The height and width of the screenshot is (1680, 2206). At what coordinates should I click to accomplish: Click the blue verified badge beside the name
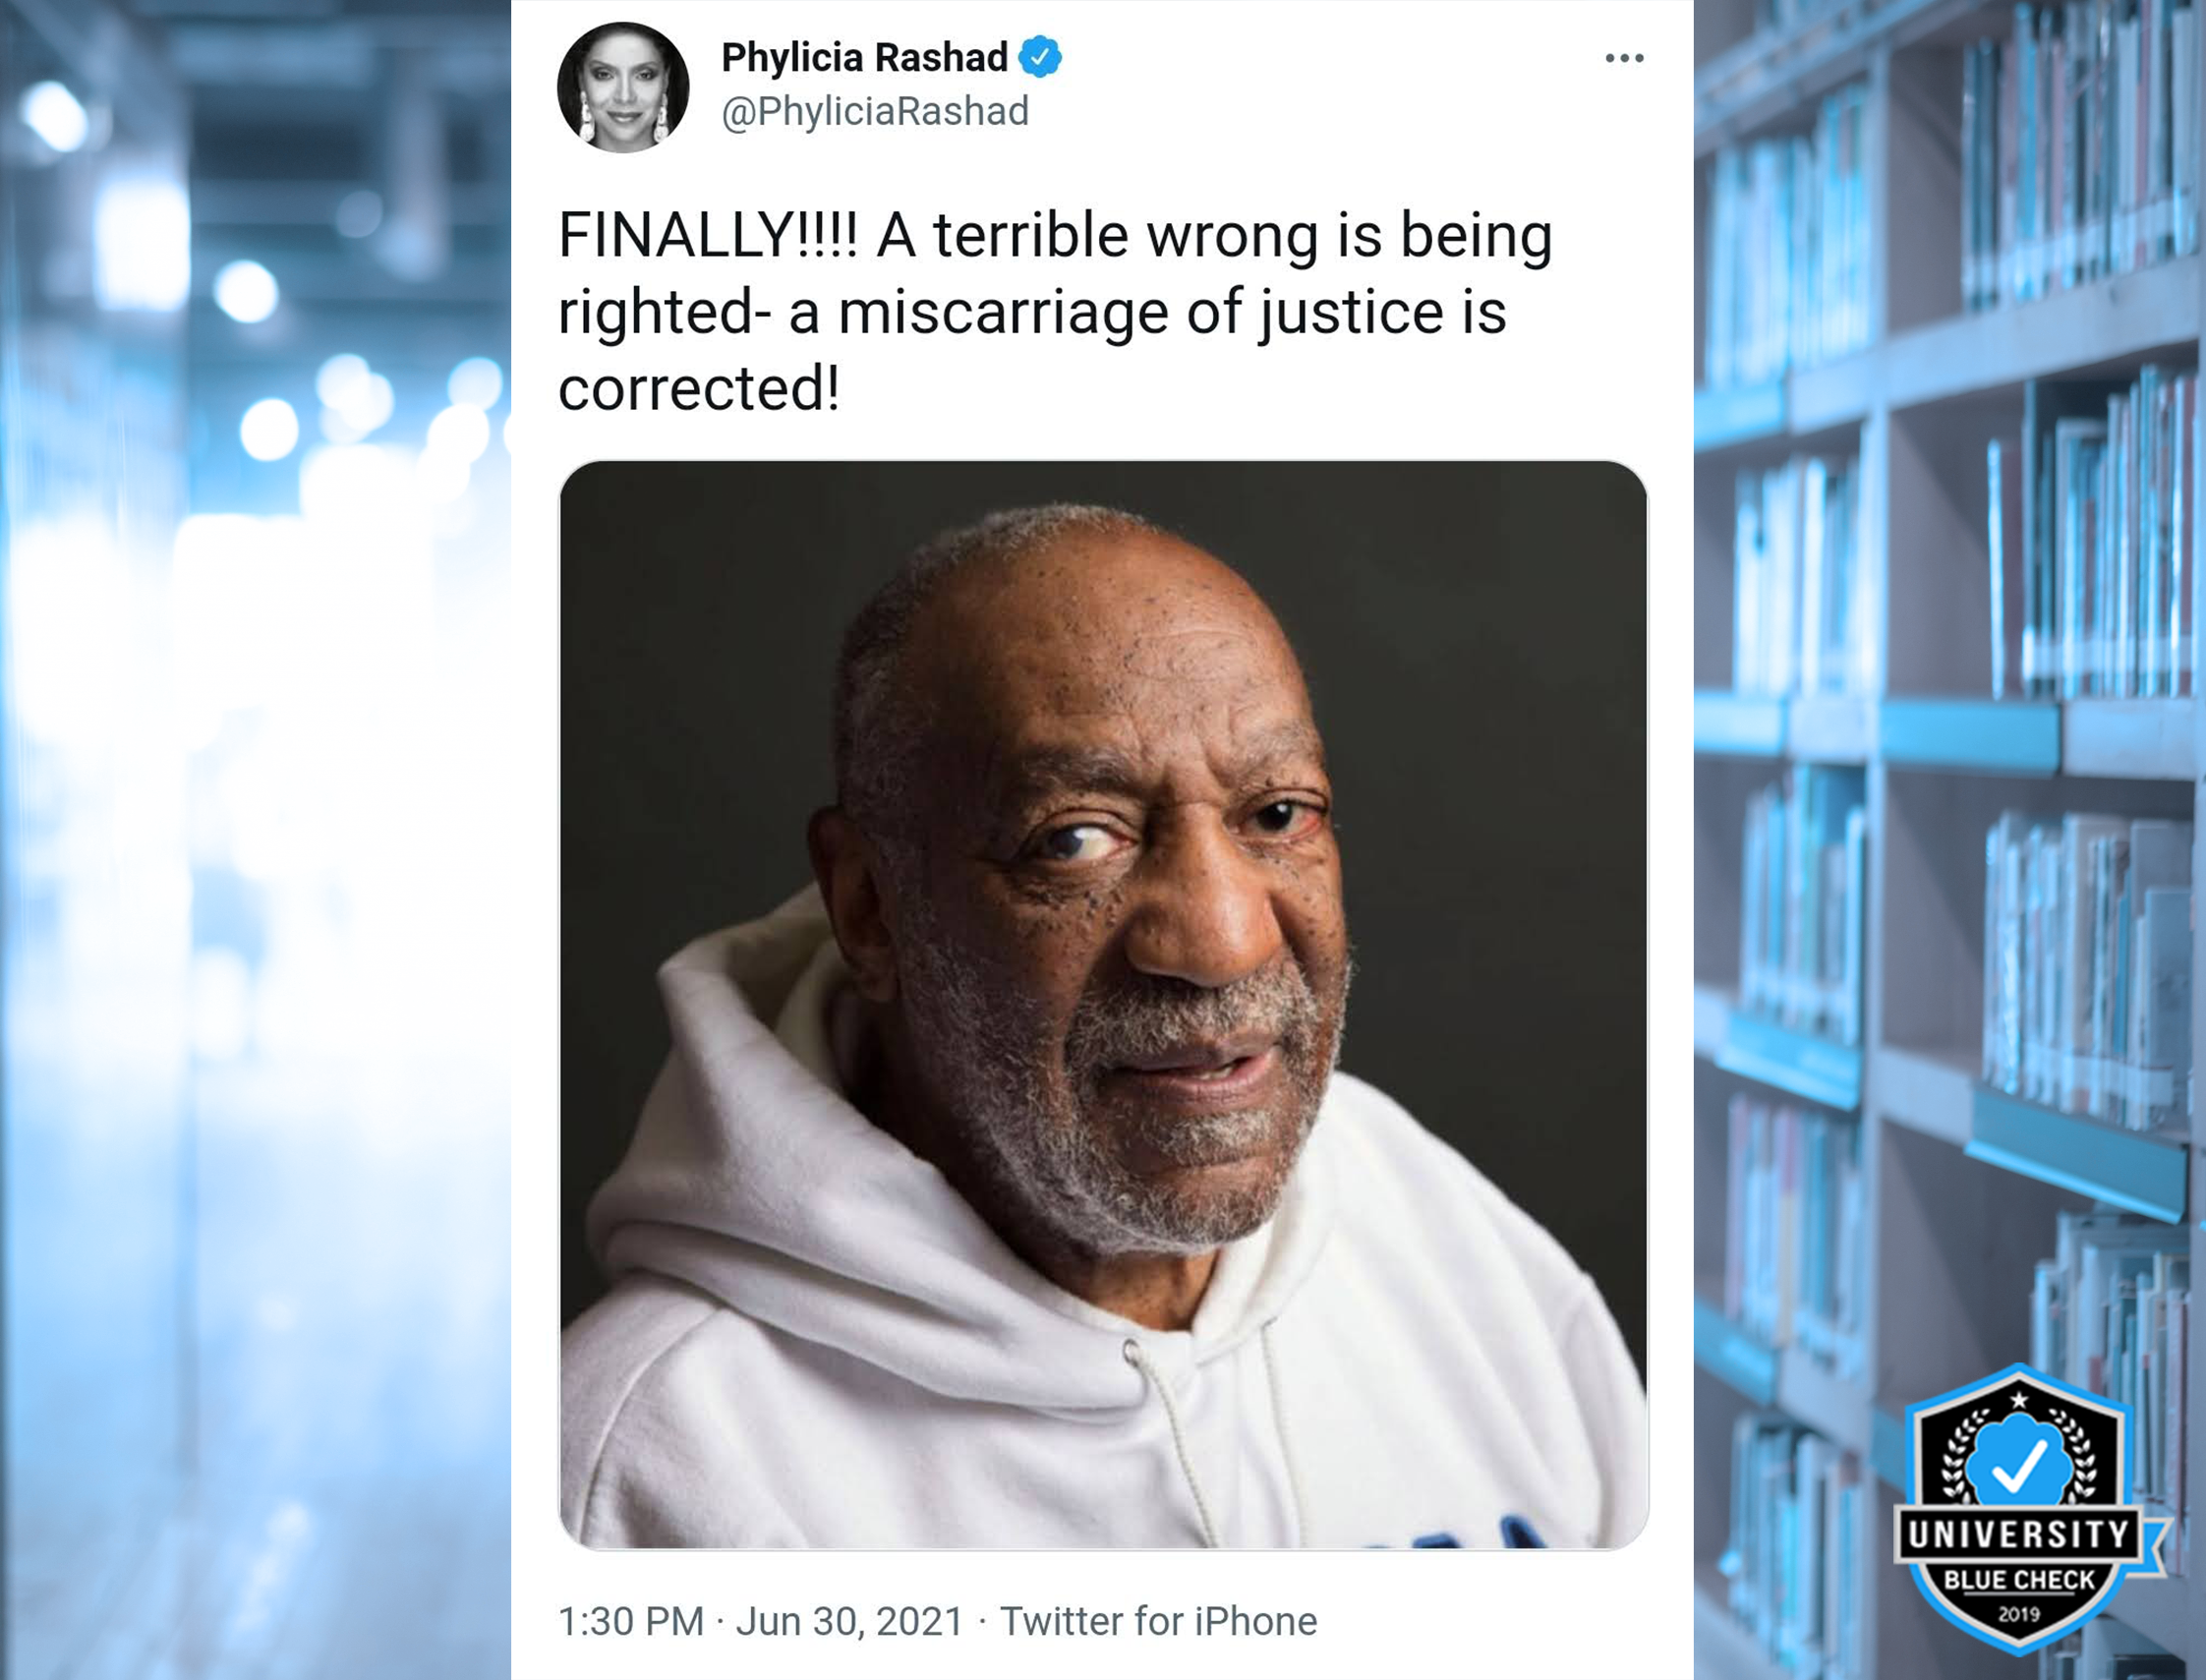1040,57
